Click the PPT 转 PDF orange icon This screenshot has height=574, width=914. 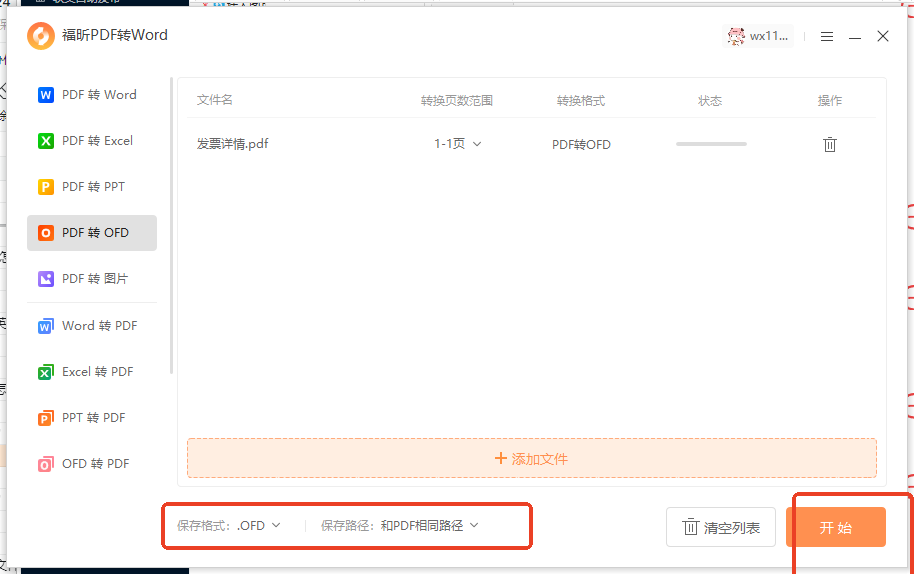[45, 418]
